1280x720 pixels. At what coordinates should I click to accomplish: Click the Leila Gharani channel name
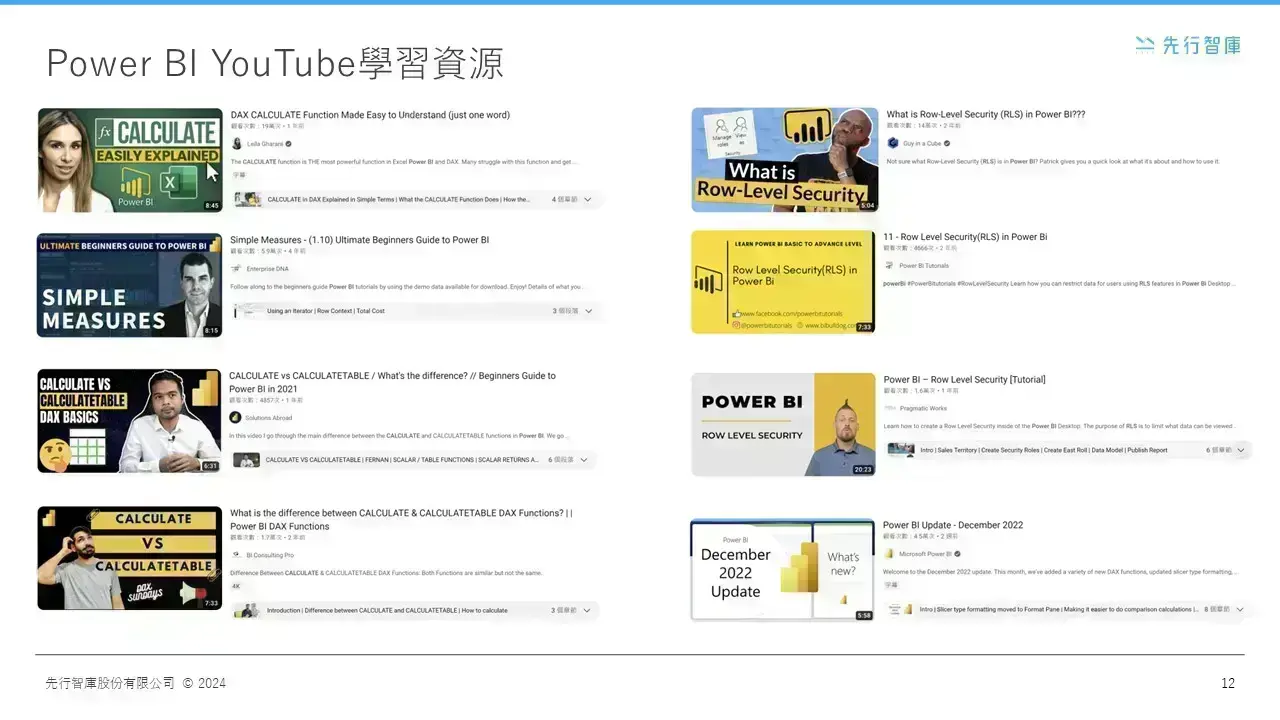pos(265,144)
